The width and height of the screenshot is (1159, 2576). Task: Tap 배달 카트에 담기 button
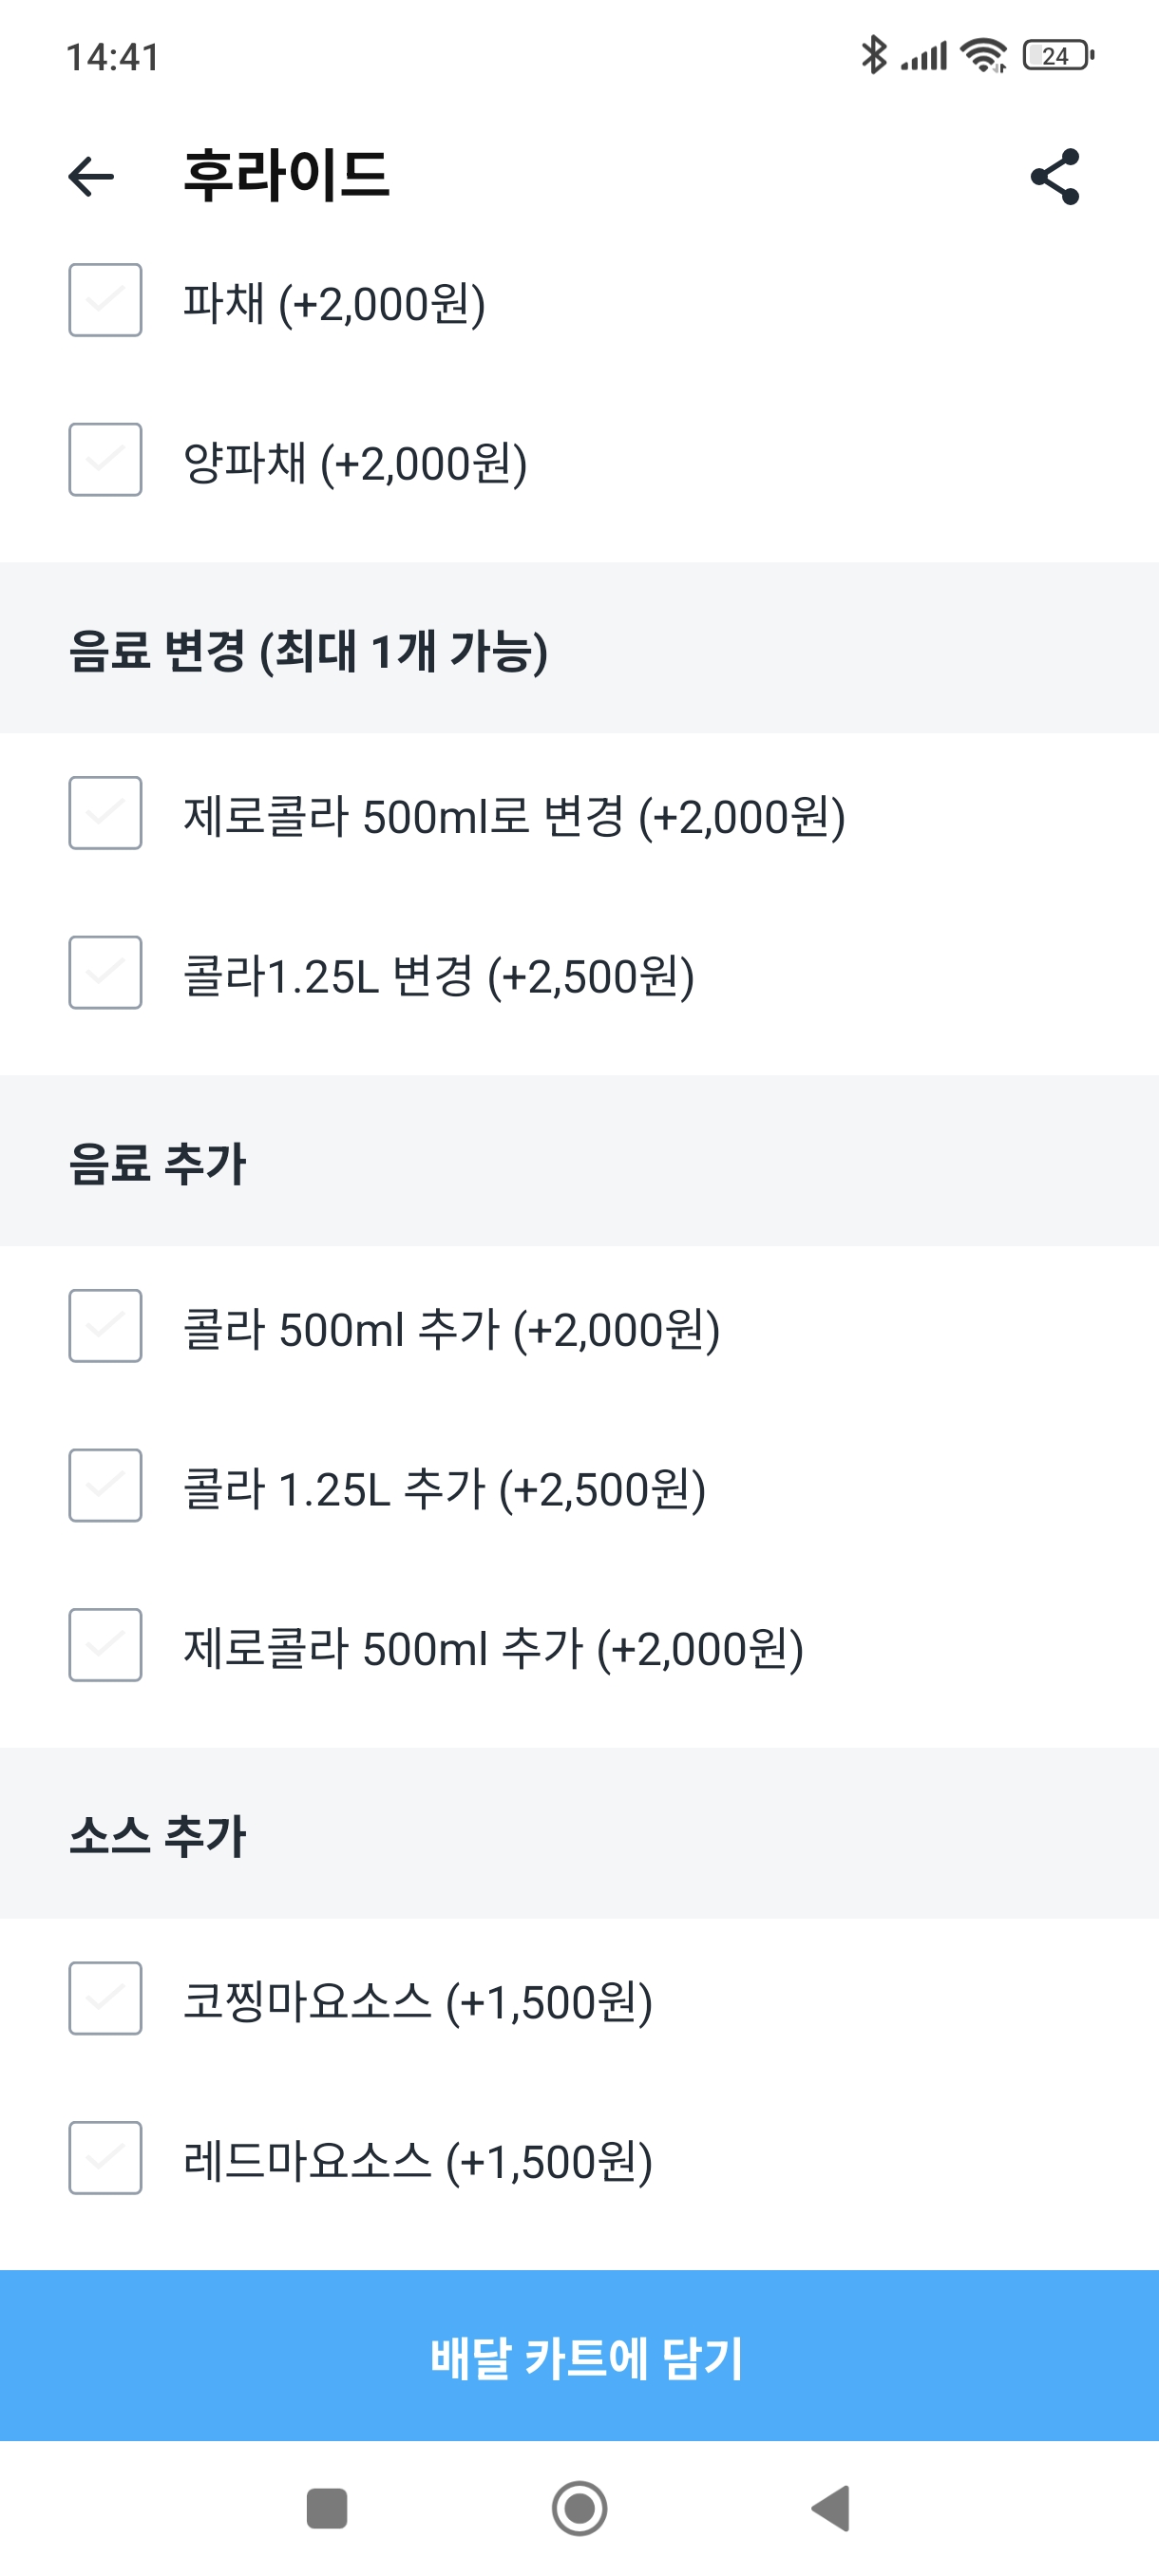(x=580, y=2356)
